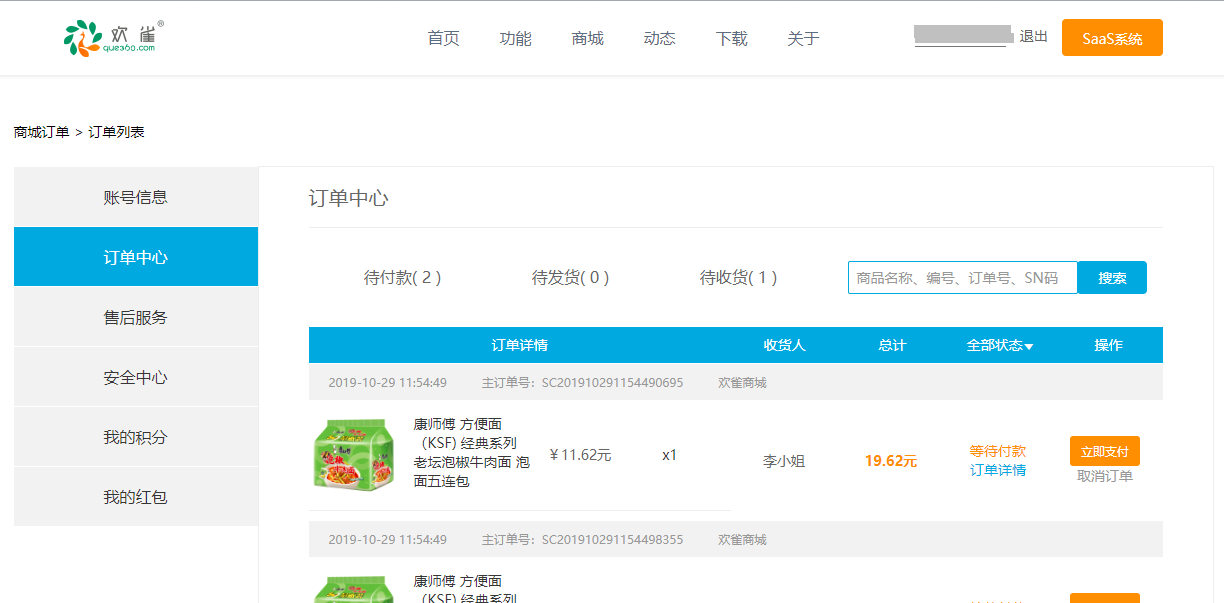This screenshot has width=1224, height=603.
Task: Select 动态 in the top navigation
Action: tap(659, 39)
